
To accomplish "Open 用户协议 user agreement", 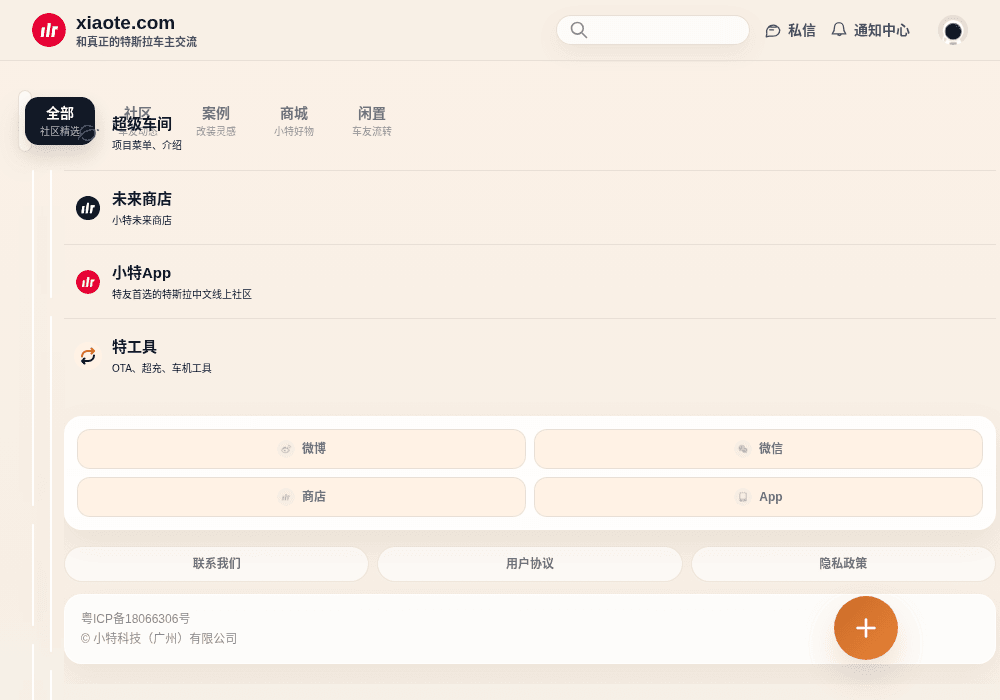I will tap(529, 564).
